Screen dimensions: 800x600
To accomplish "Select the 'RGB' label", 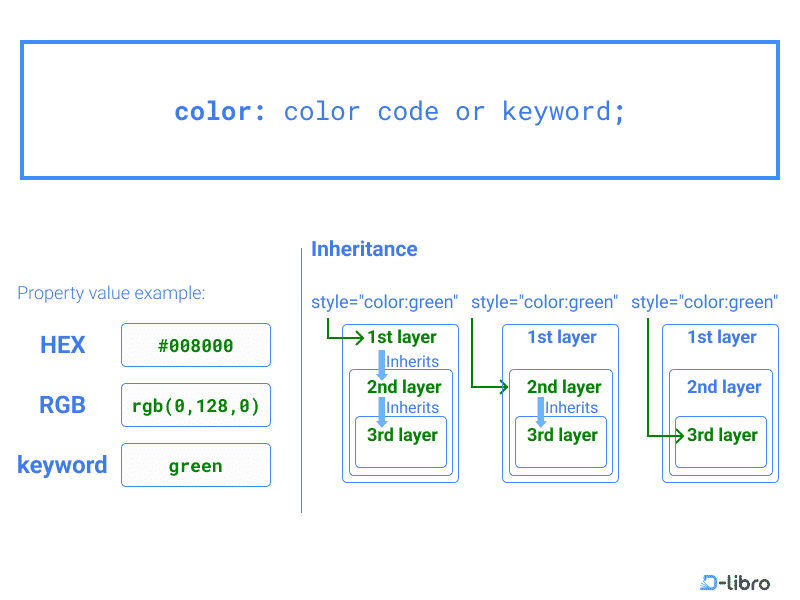I will tap(62, 405).
